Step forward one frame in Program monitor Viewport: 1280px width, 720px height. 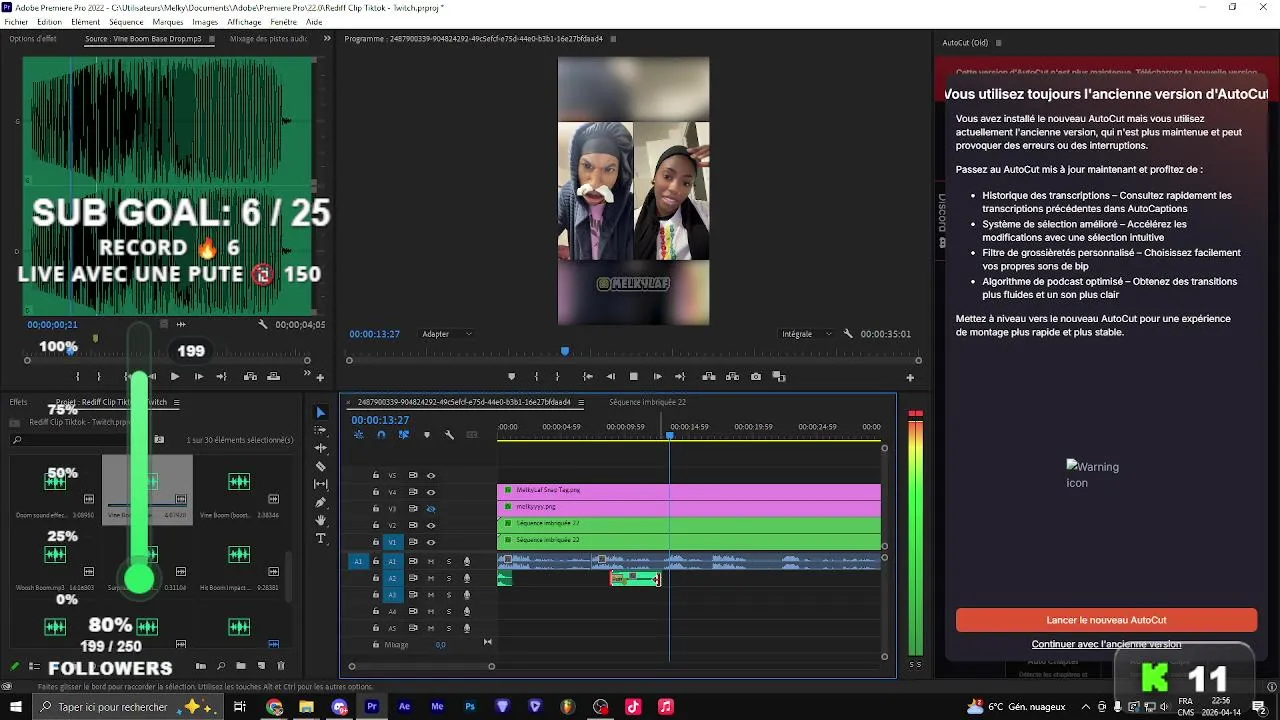tap(657, 377)
